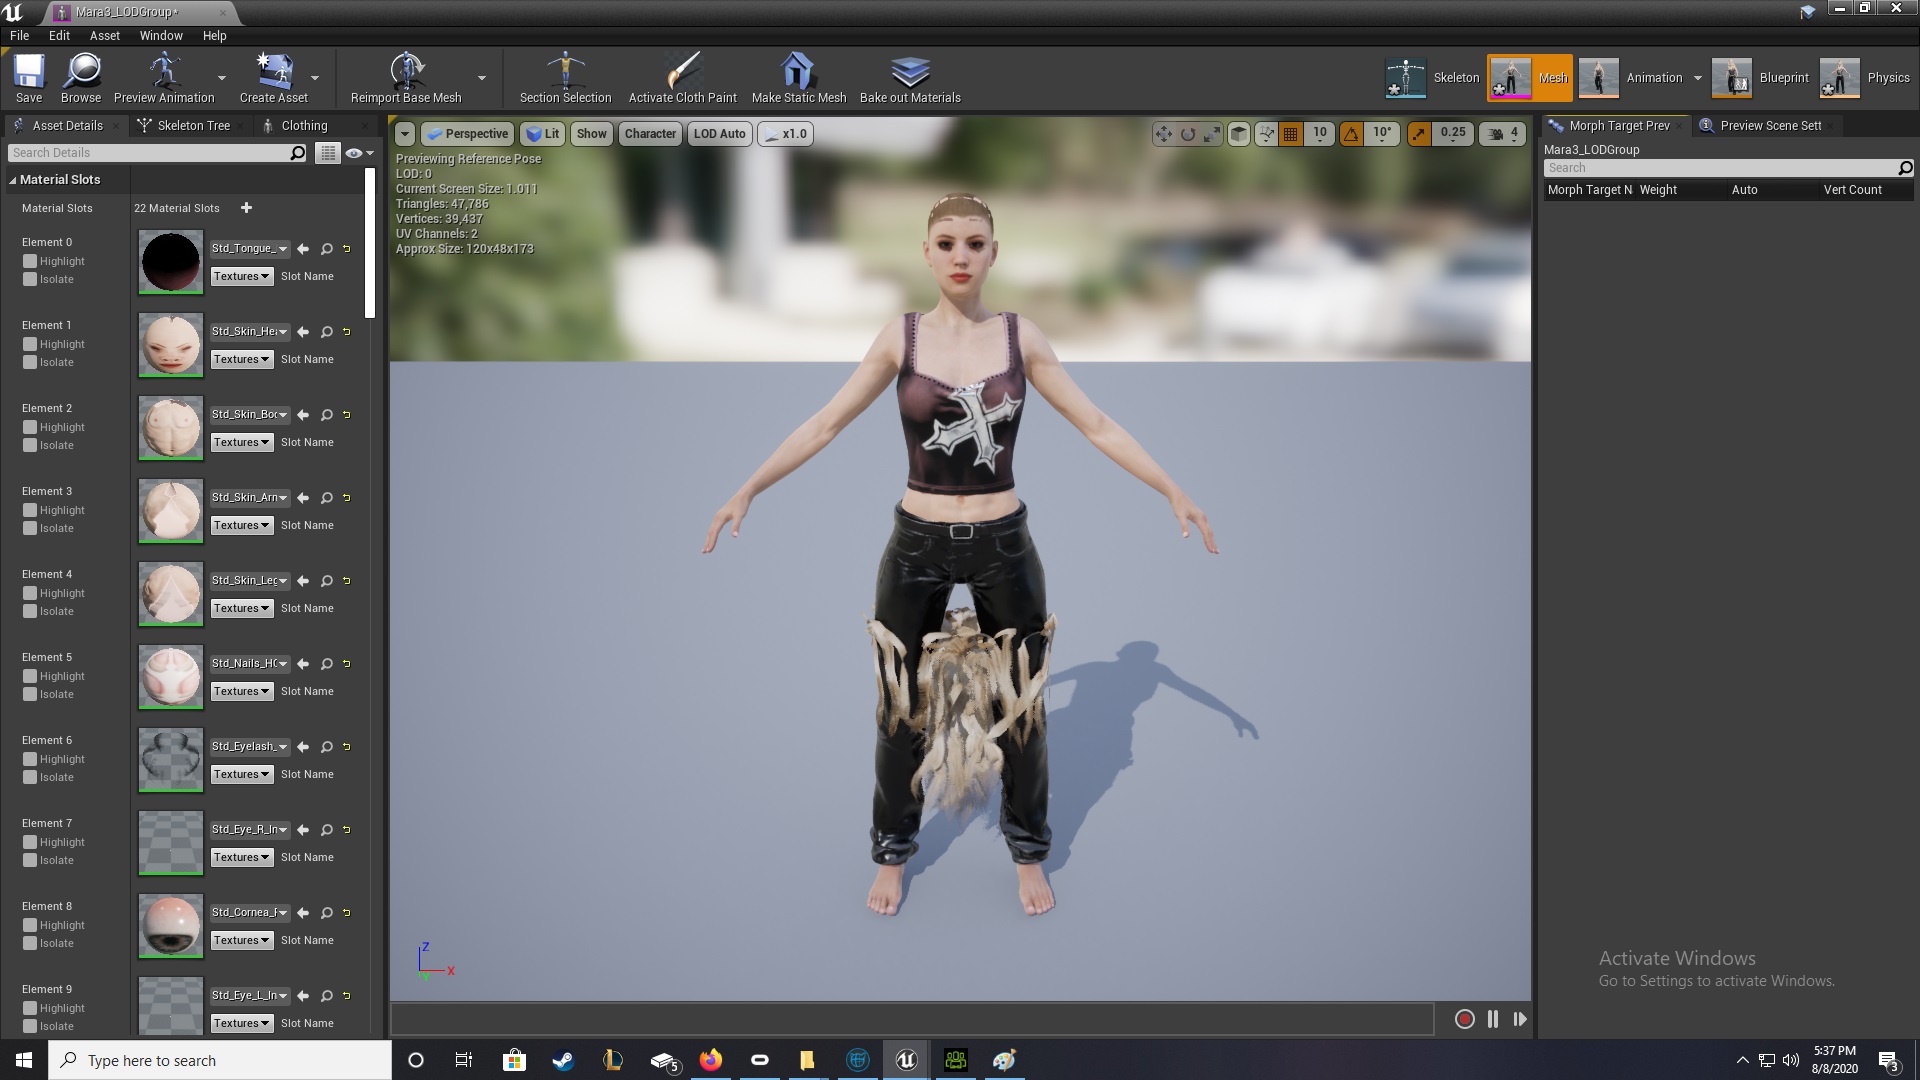Click the Lit view mode button
This screenshot has width=1920, height=1080.
[x=543, y=134]
